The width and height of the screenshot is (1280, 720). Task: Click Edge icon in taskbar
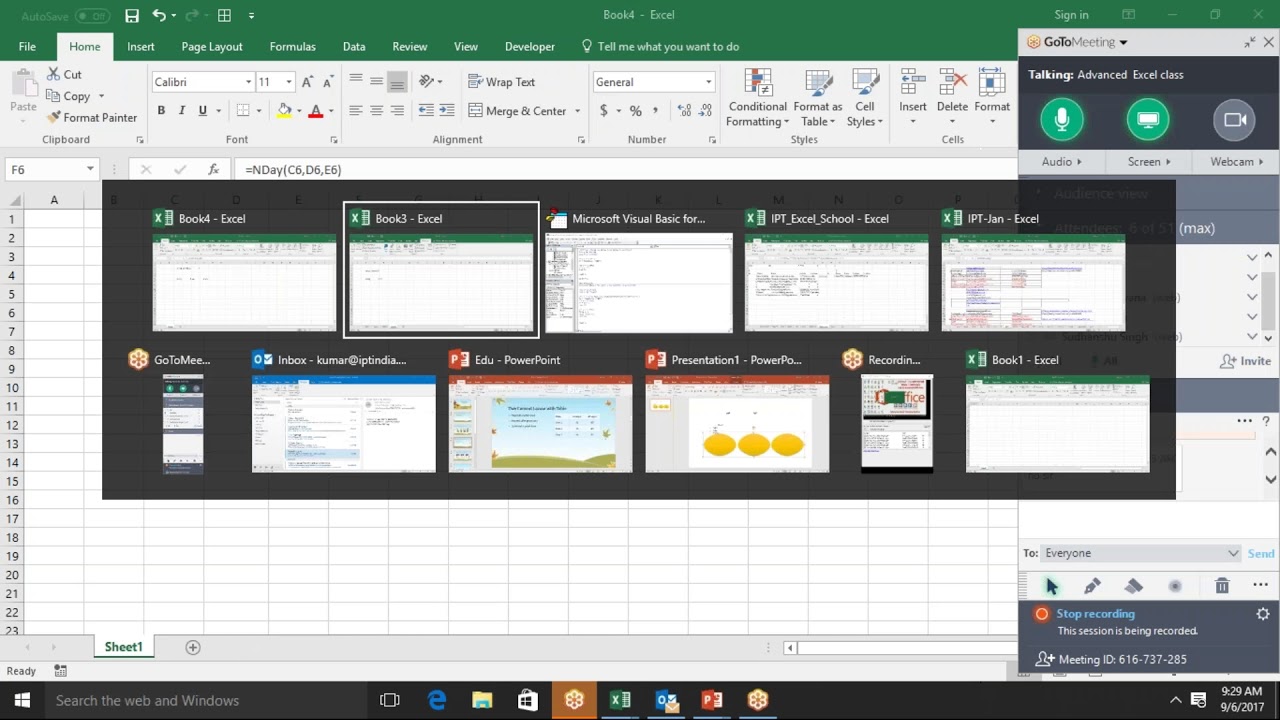(437, 700)
